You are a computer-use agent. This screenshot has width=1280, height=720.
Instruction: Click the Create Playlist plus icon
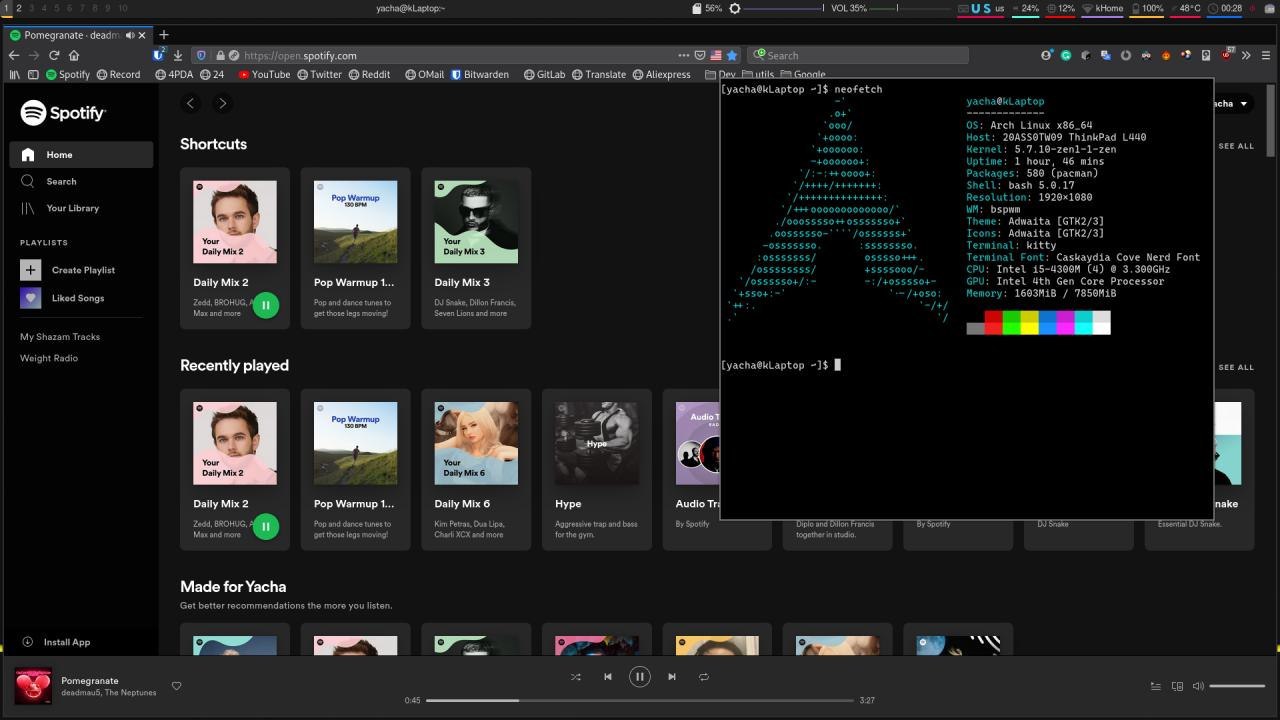click(x=30, y=270)
